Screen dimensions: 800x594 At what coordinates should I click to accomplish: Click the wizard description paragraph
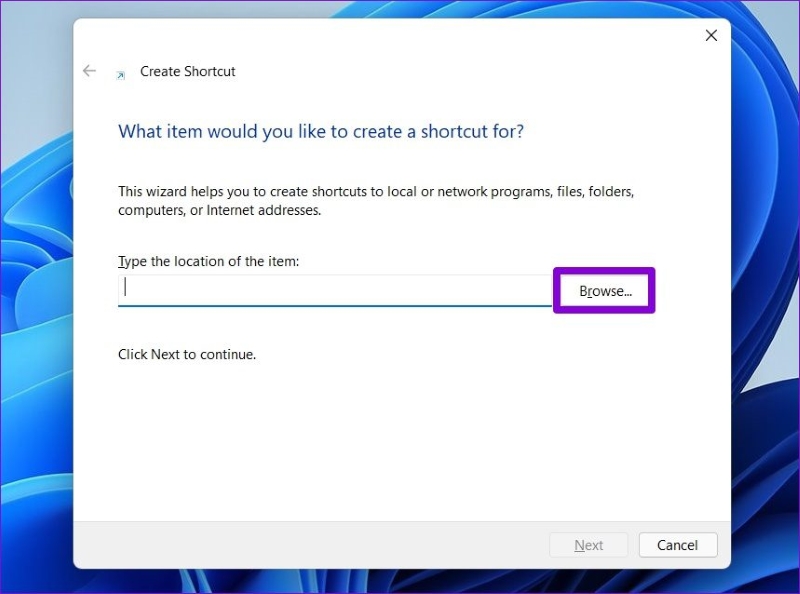pos(376,200)
